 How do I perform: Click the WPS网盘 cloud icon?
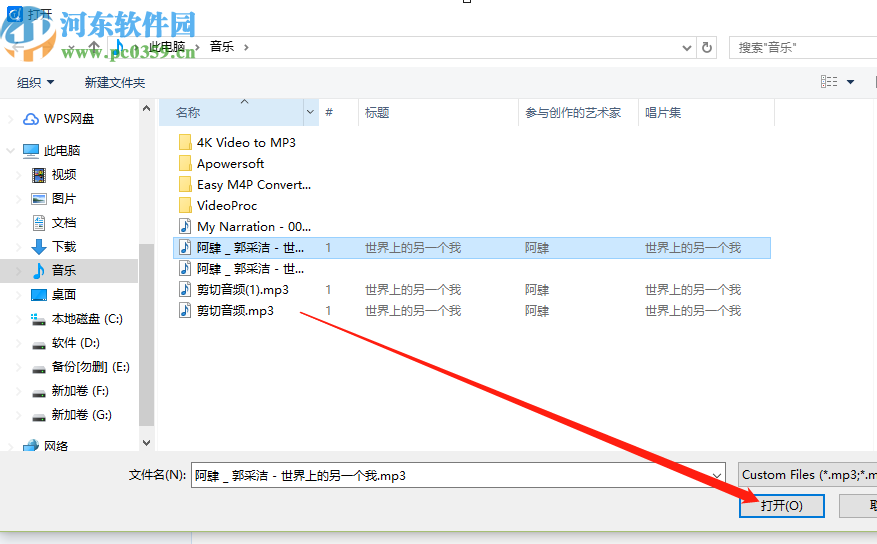[30, 119]
